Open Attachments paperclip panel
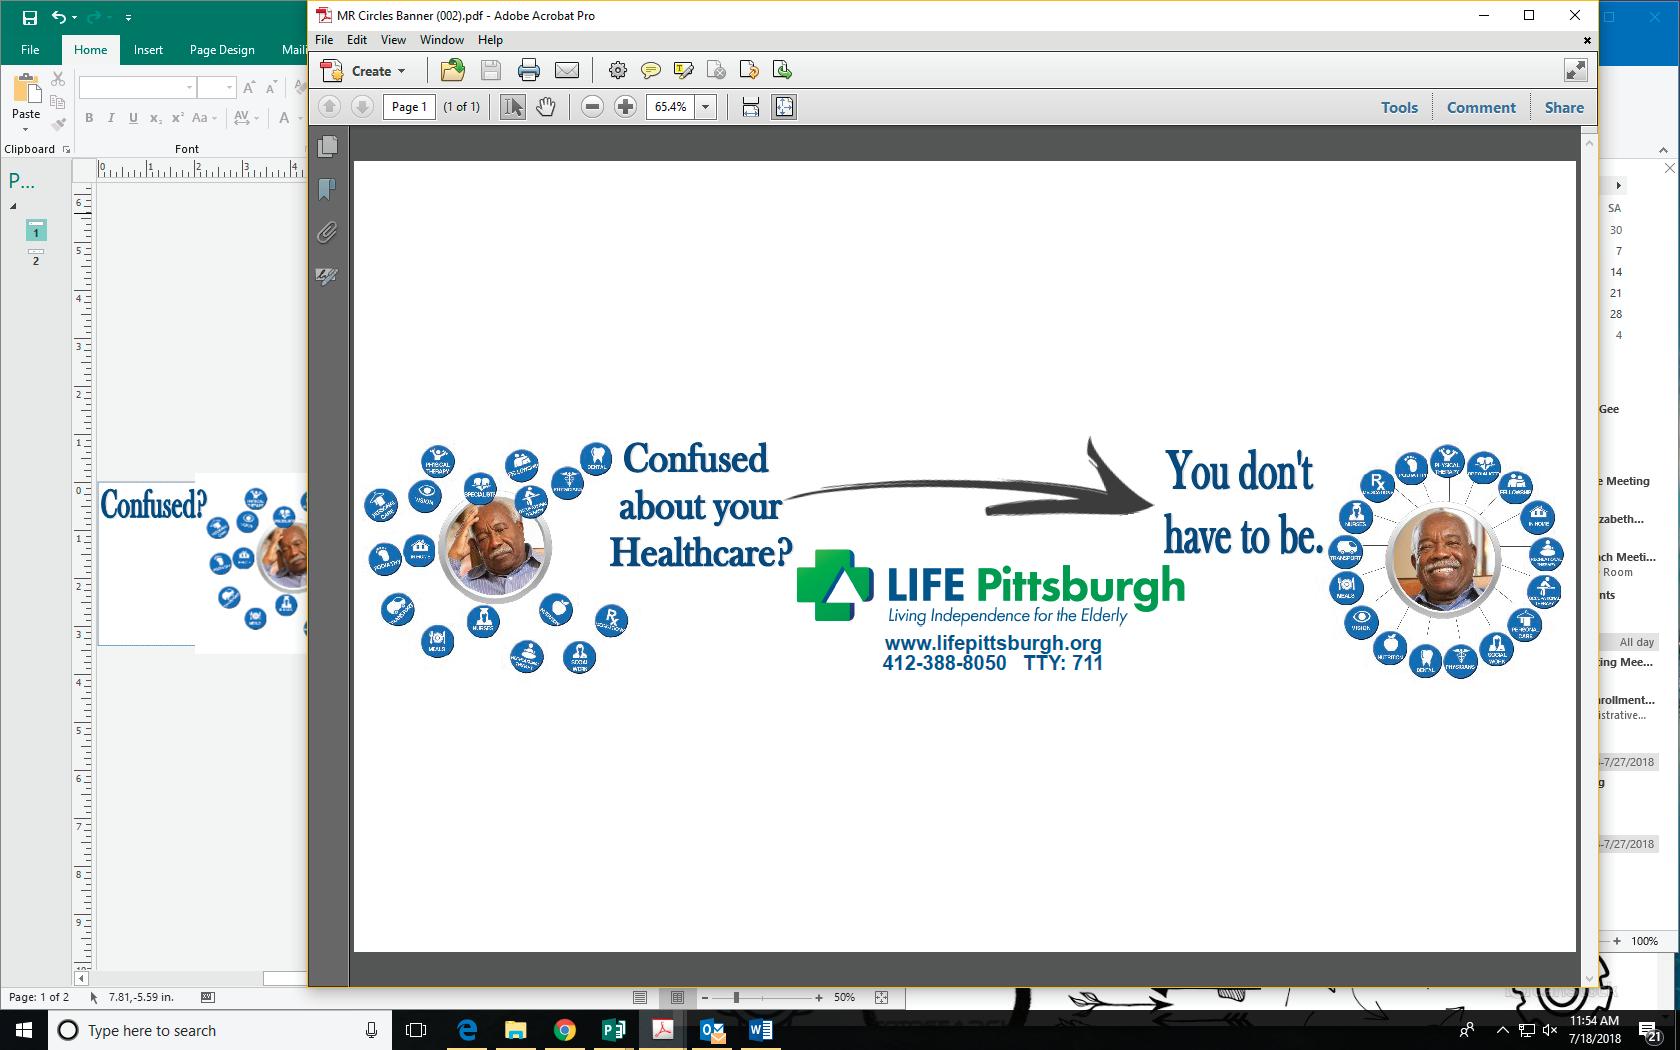Viewport: 1680px width, 1050px height. [x=327, y=233]
